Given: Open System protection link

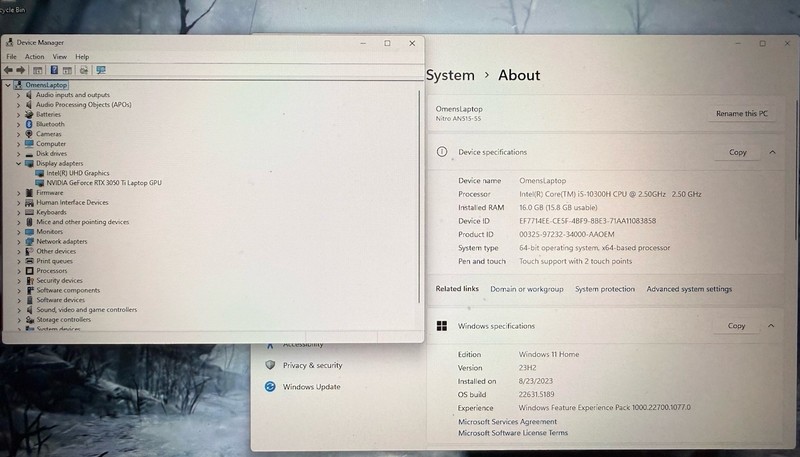Looking at the screenshot, I should coord(605,289).
